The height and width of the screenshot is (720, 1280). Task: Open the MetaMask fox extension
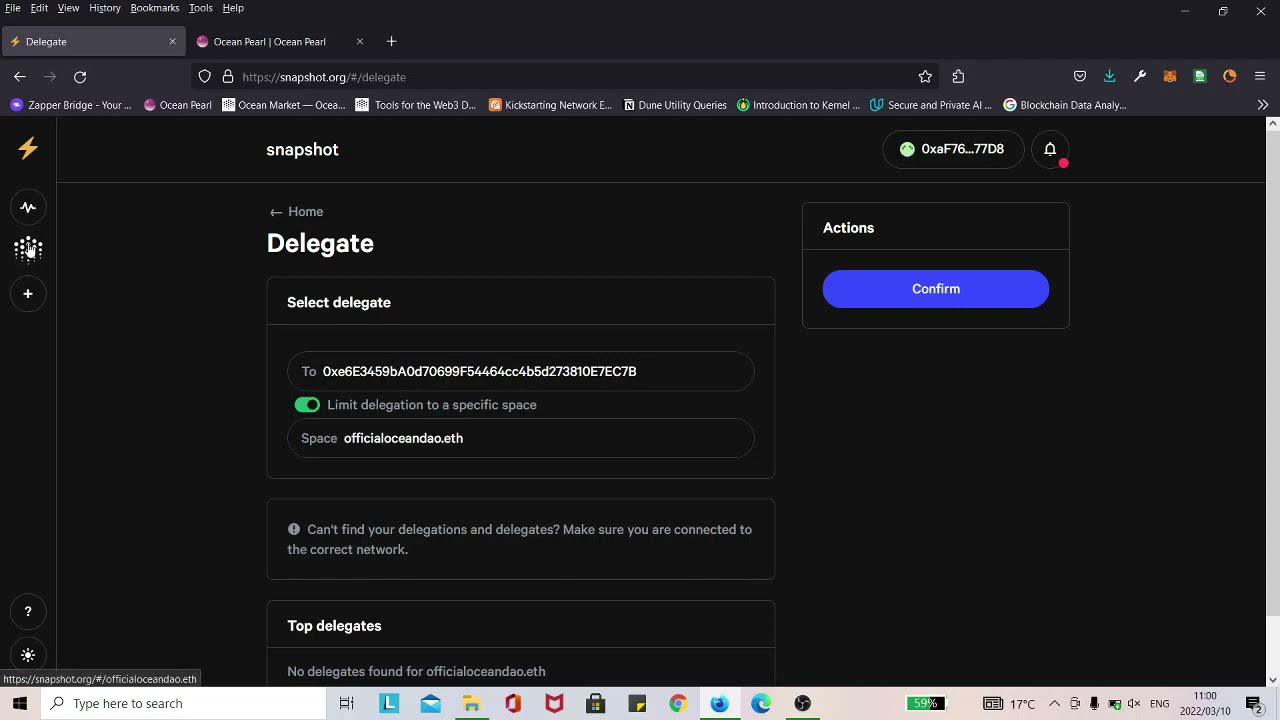[x=1170, y=76]
